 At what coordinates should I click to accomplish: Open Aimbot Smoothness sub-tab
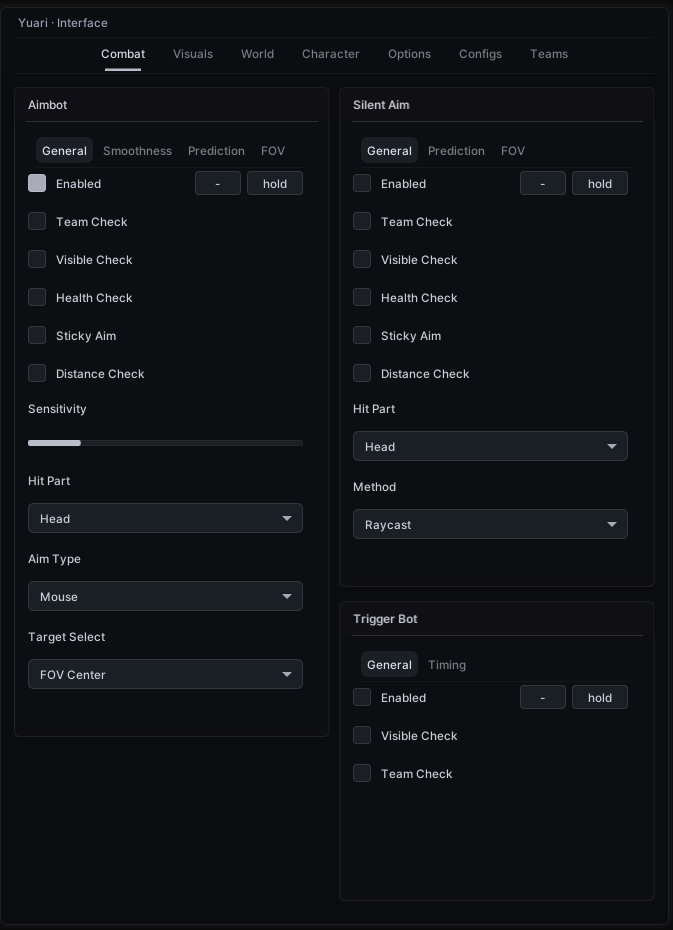pos(138,151)
